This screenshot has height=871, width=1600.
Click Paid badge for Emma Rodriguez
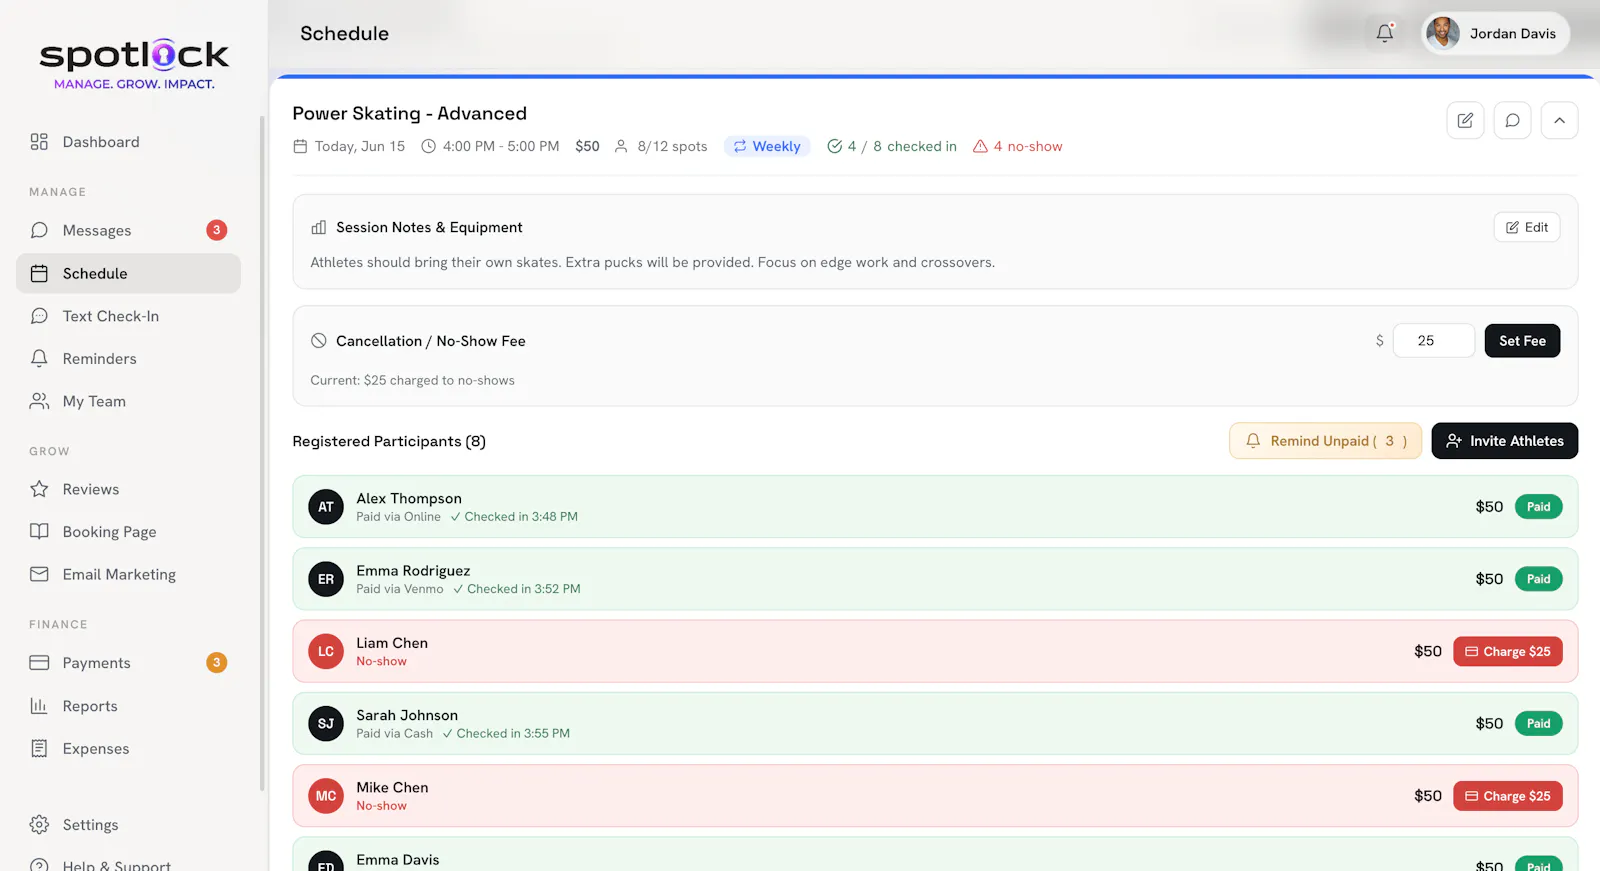(1538, 579)
